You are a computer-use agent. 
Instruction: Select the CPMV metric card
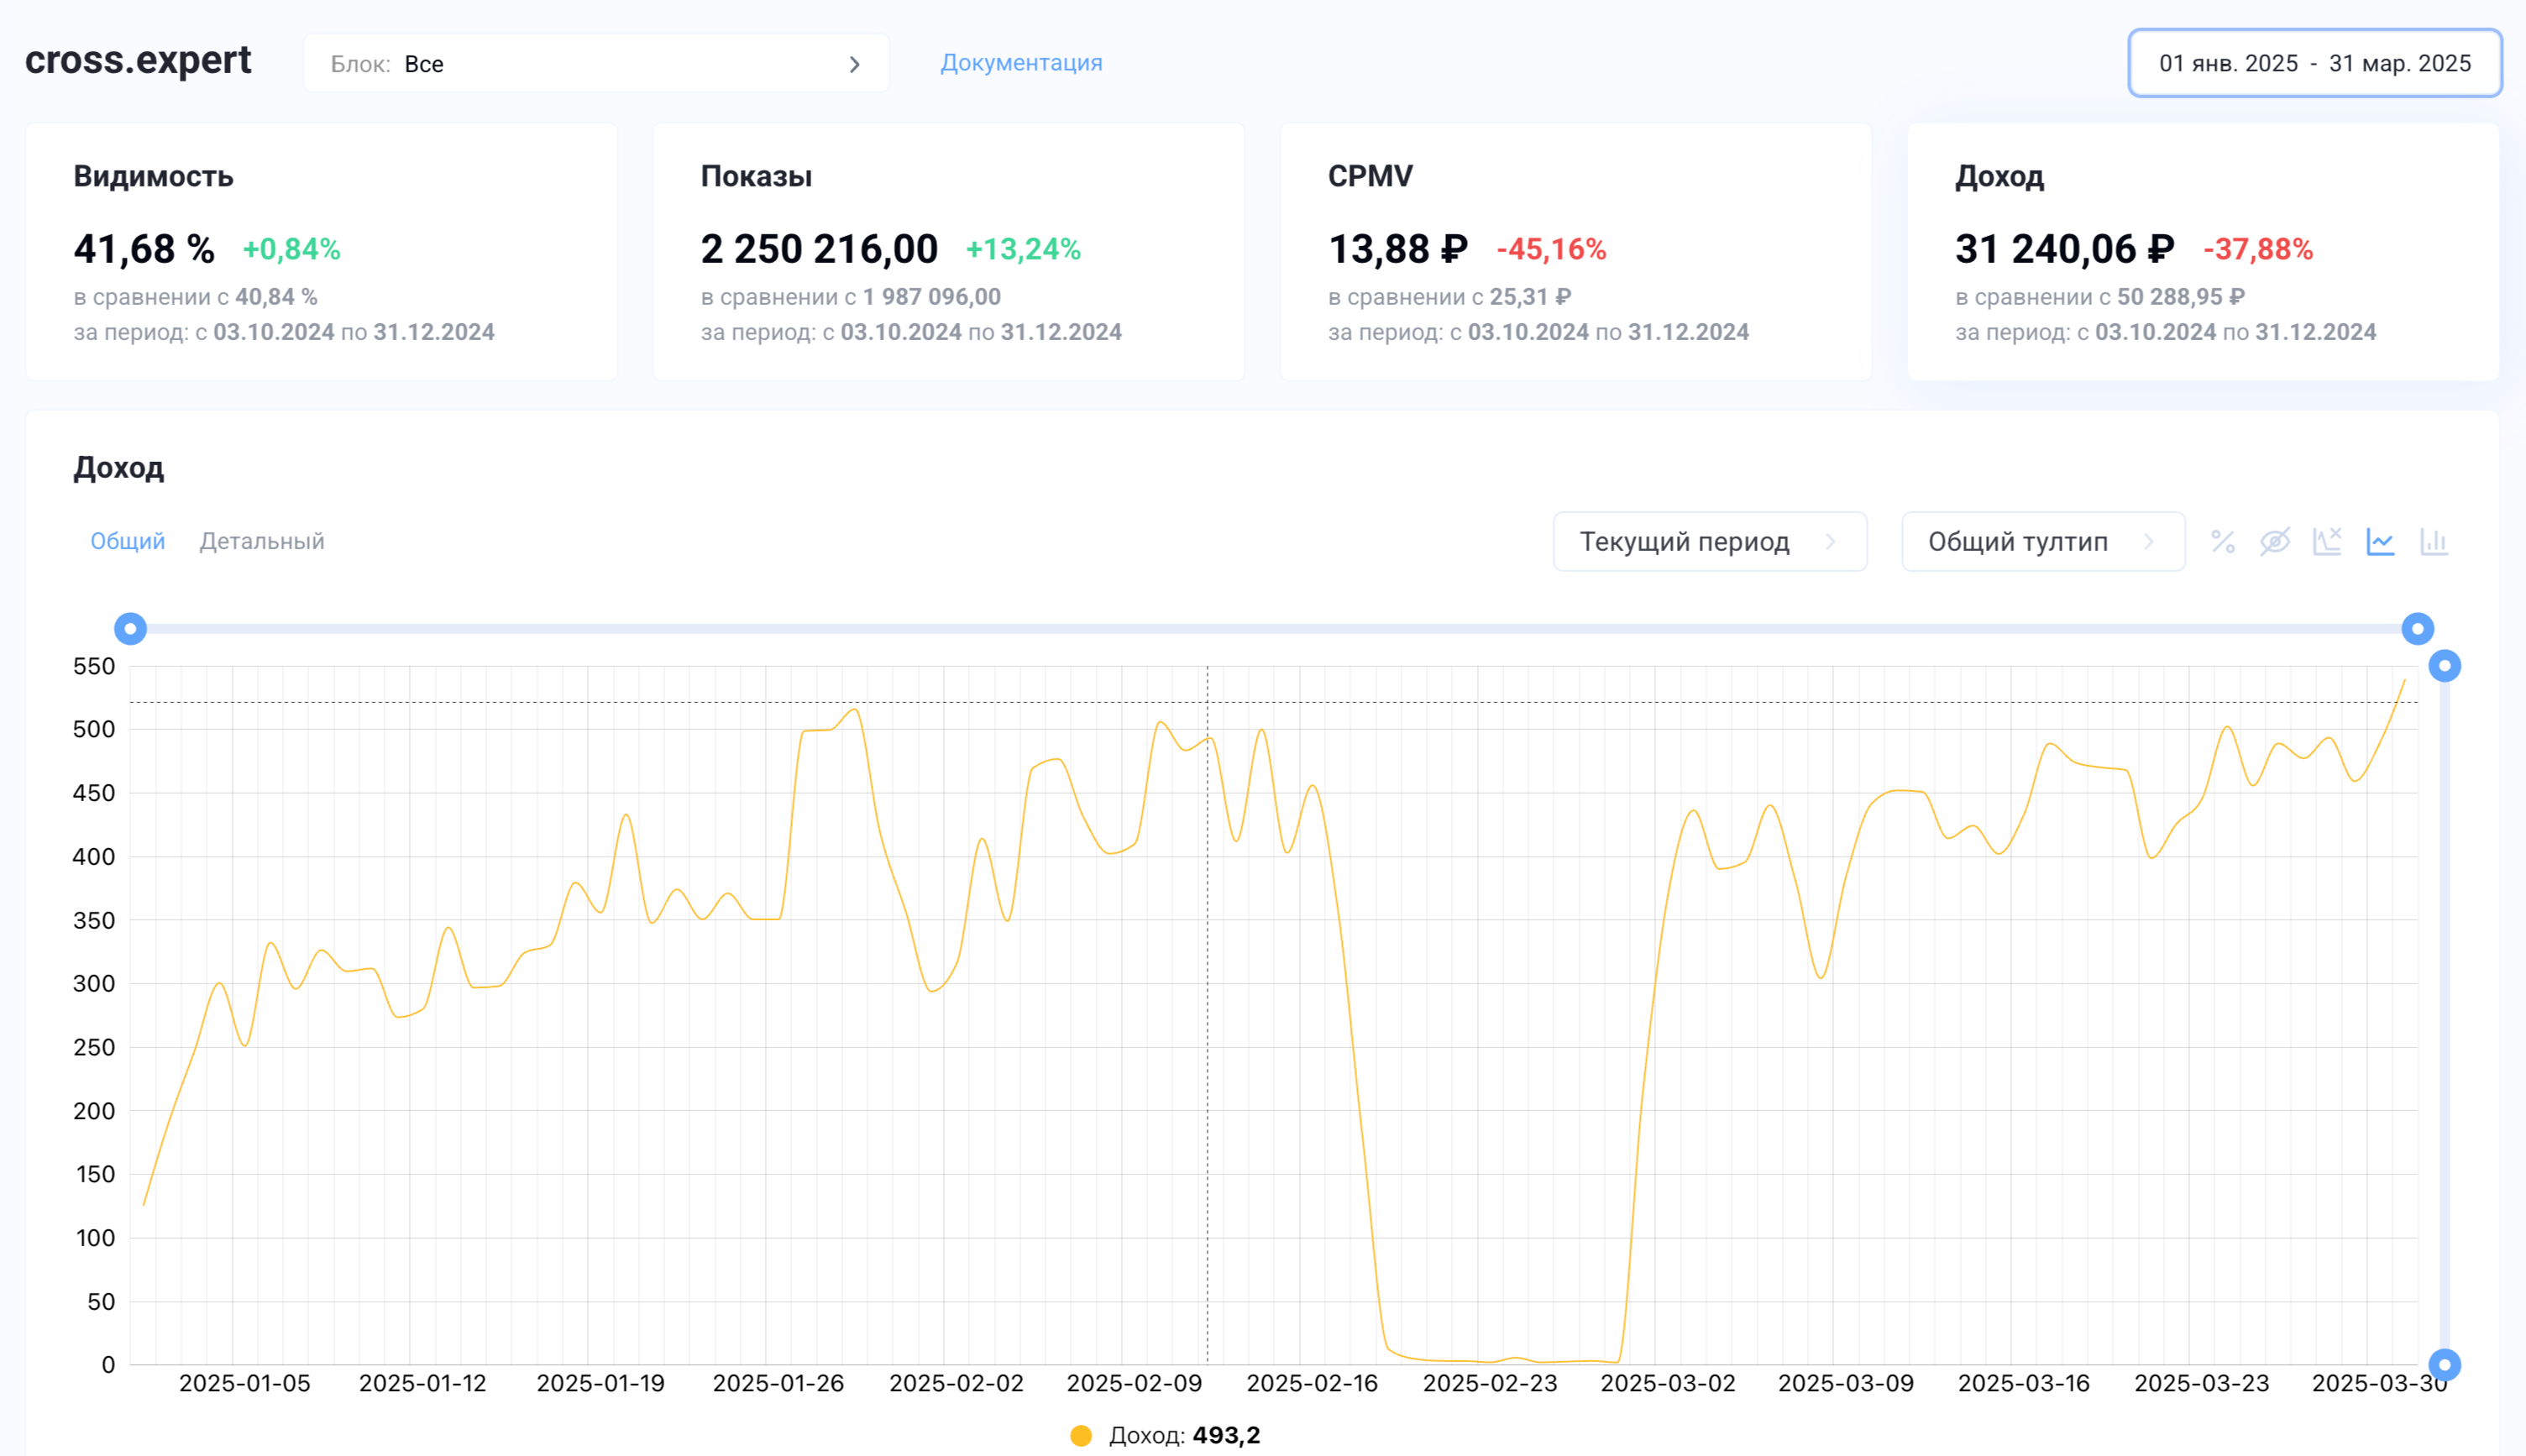1575,252
